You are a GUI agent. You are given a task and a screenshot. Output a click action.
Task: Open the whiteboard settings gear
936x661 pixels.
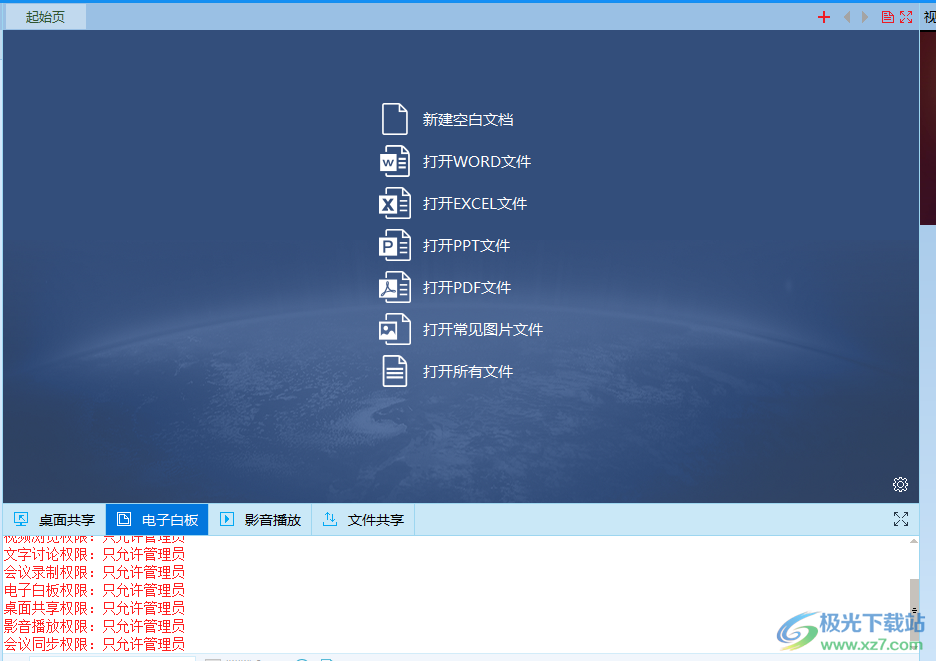coord(900,484)
